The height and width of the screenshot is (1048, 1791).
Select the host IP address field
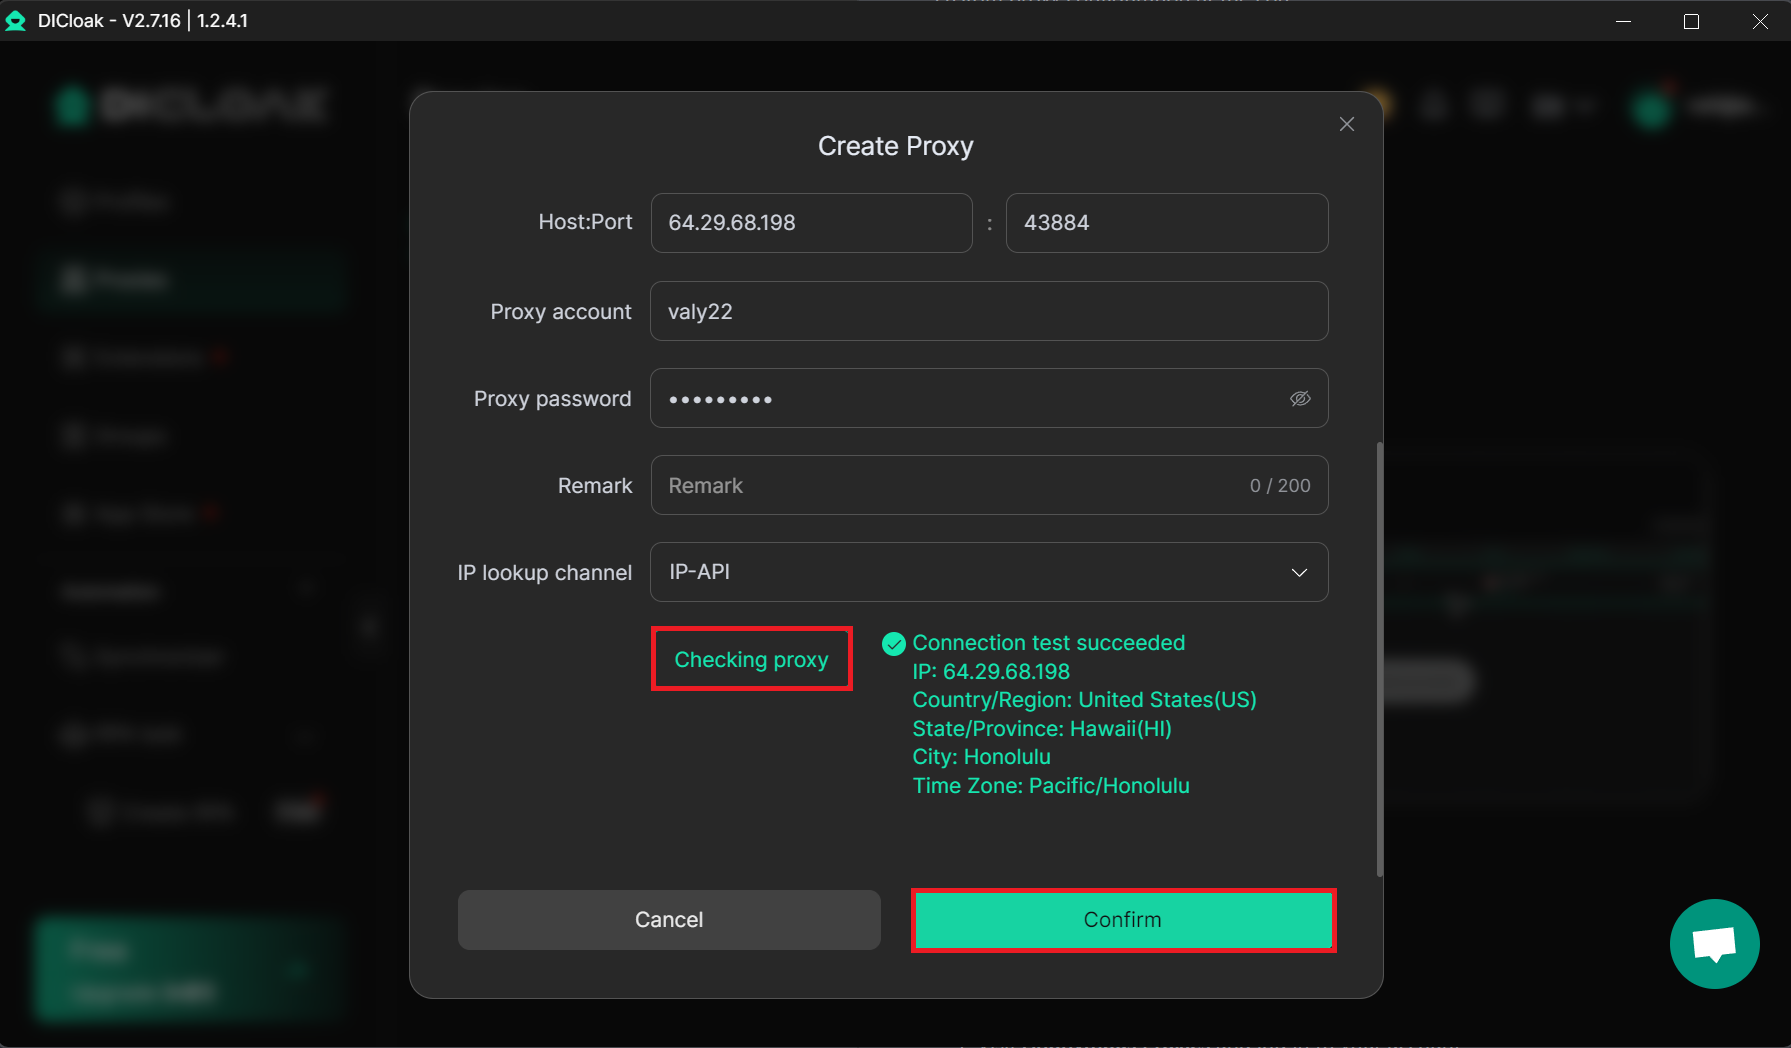tap(811, 223)
